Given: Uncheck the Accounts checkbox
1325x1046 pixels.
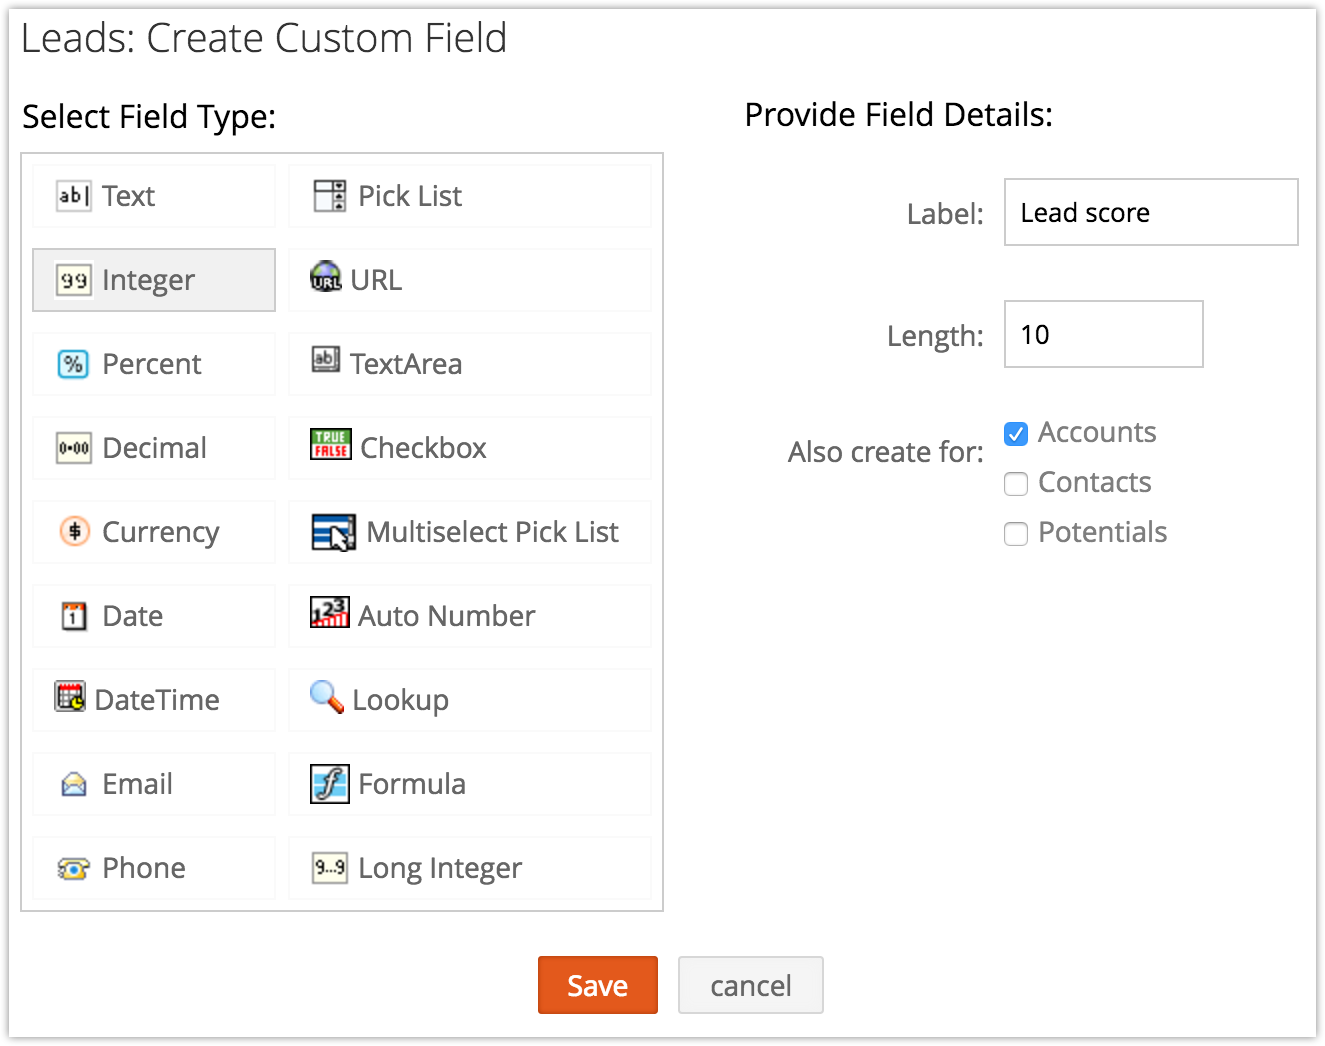Looking at the screenshot, I should click(1016, 434).
